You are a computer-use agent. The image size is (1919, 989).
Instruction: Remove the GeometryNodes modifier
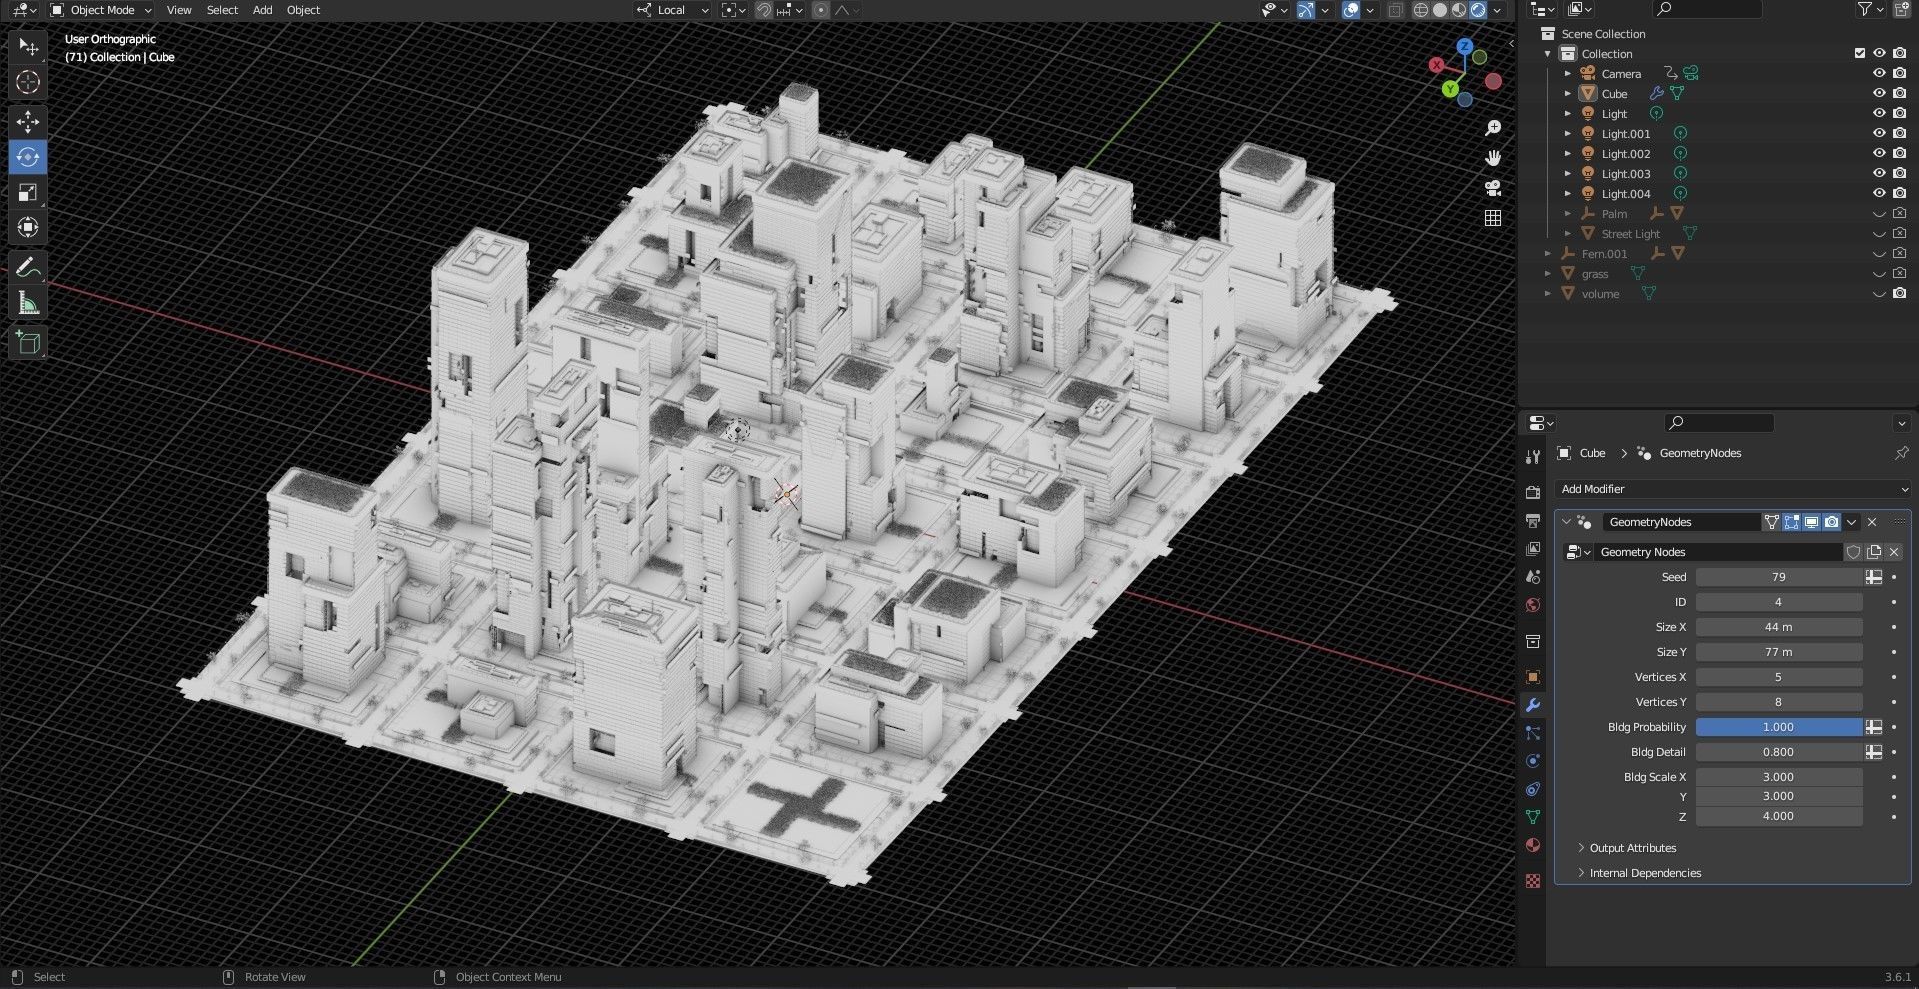pyautogui.click(x=1872, y=522)
